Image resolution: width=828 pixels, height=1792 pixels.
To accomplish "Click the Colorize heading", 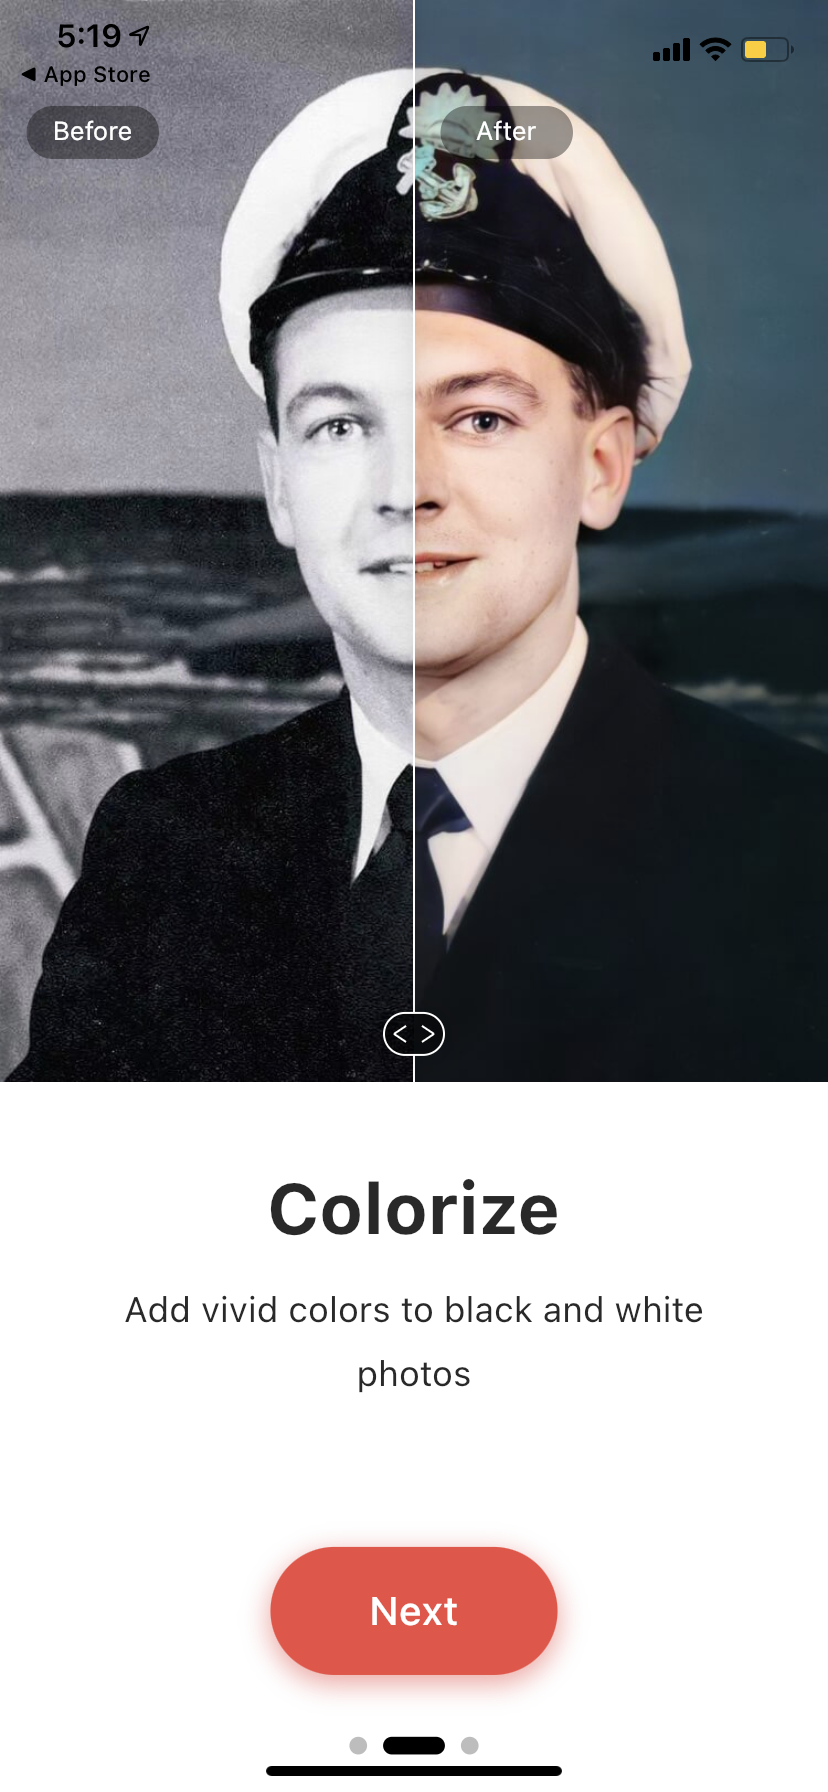I will (414, 1209).
